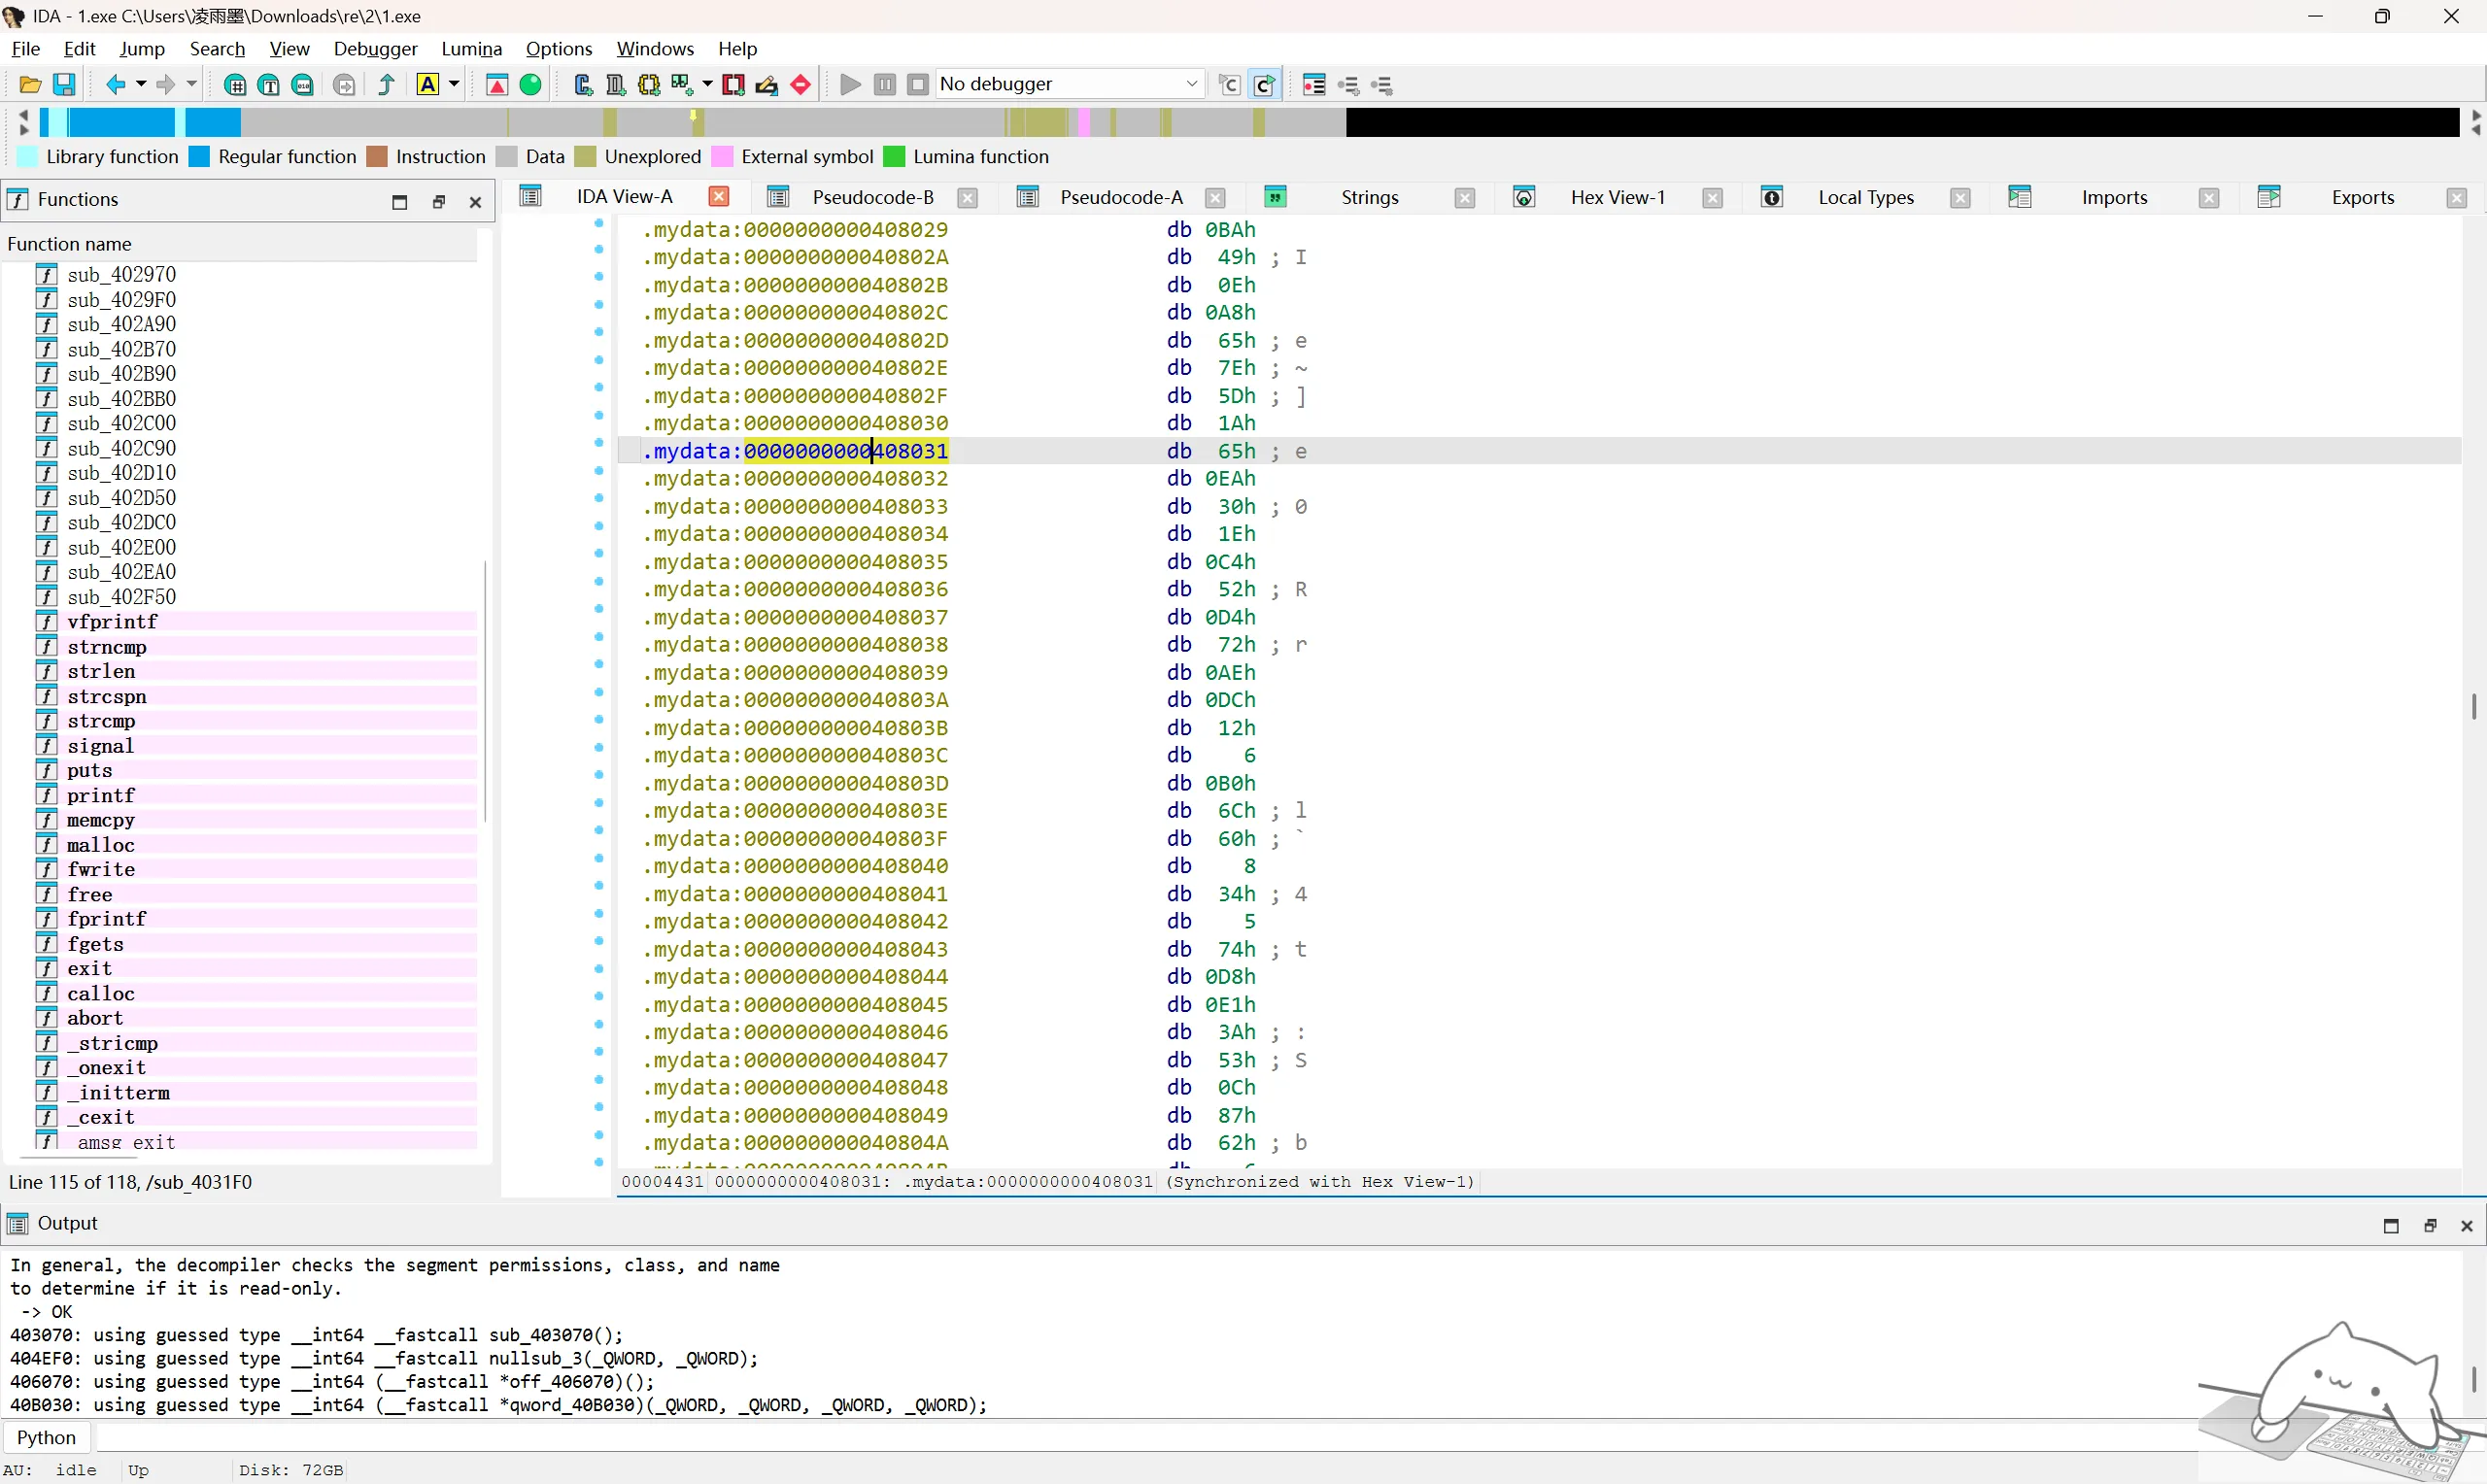This screenshot has width=2487, height=1484.
Task: Save the database with the floppy icon
Action: click(x=64, y=85)
